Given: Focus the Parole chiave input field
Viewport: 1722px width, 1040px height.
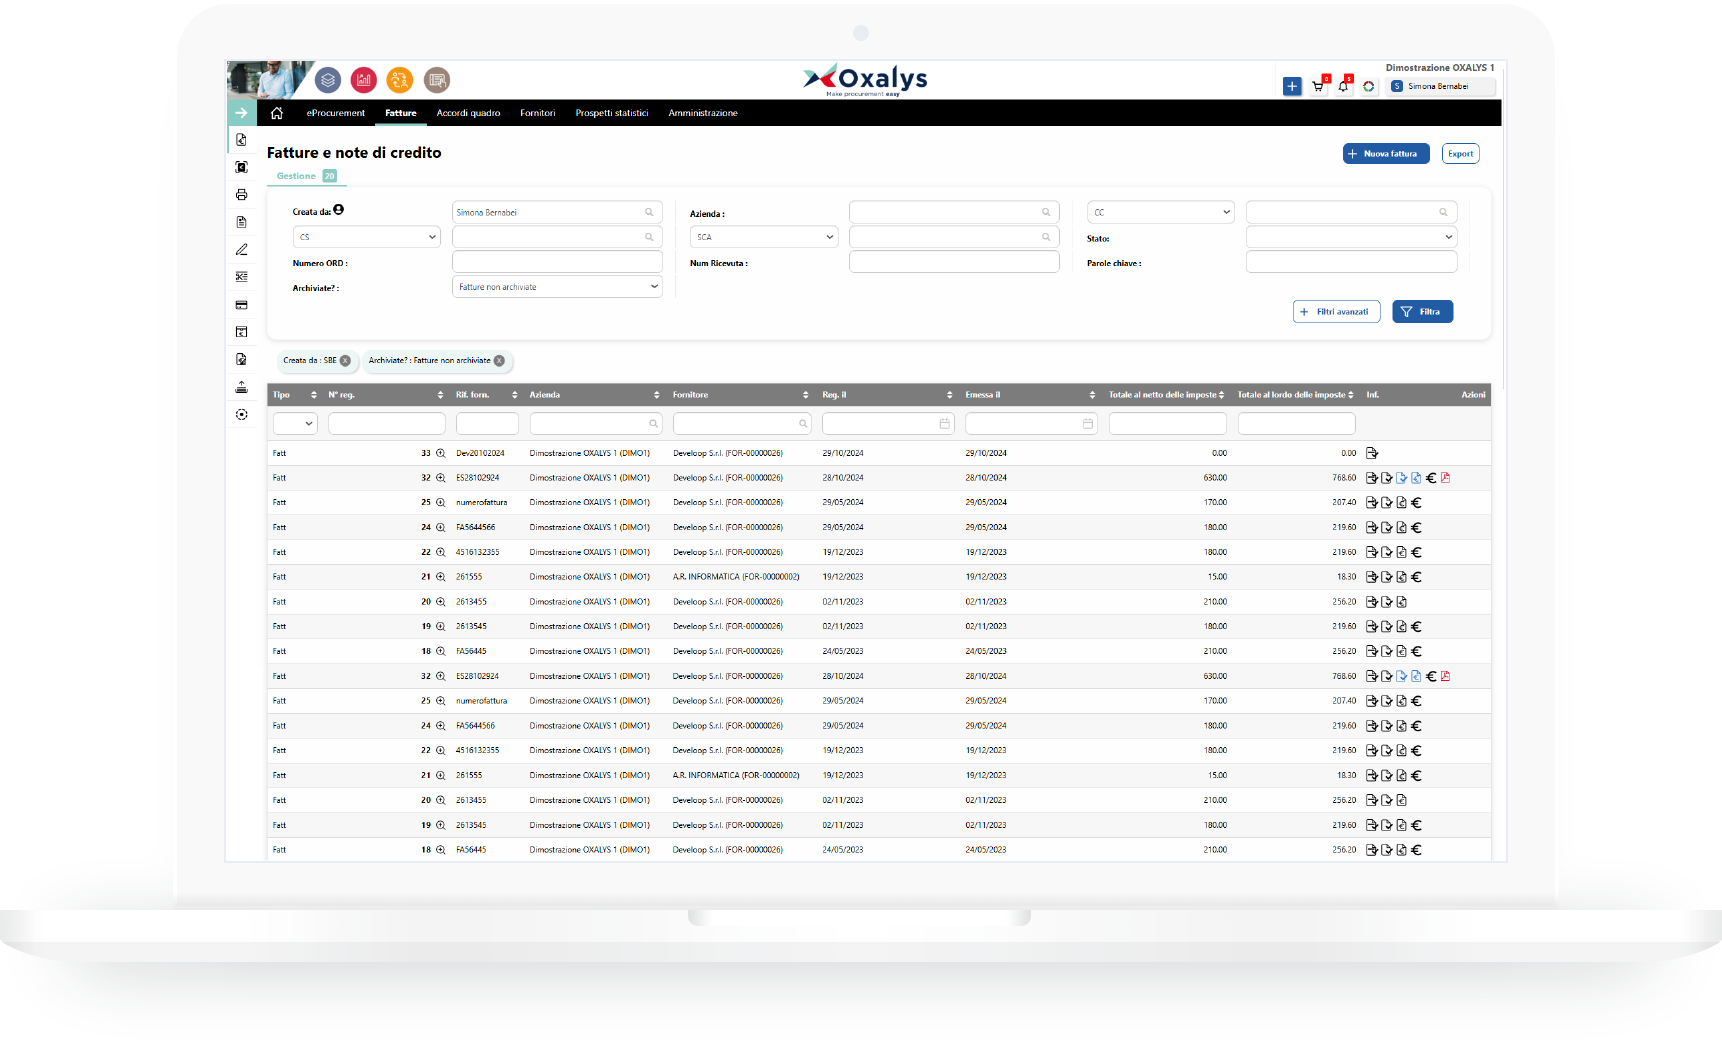Looking at the screenshot, I should 1352,262.
